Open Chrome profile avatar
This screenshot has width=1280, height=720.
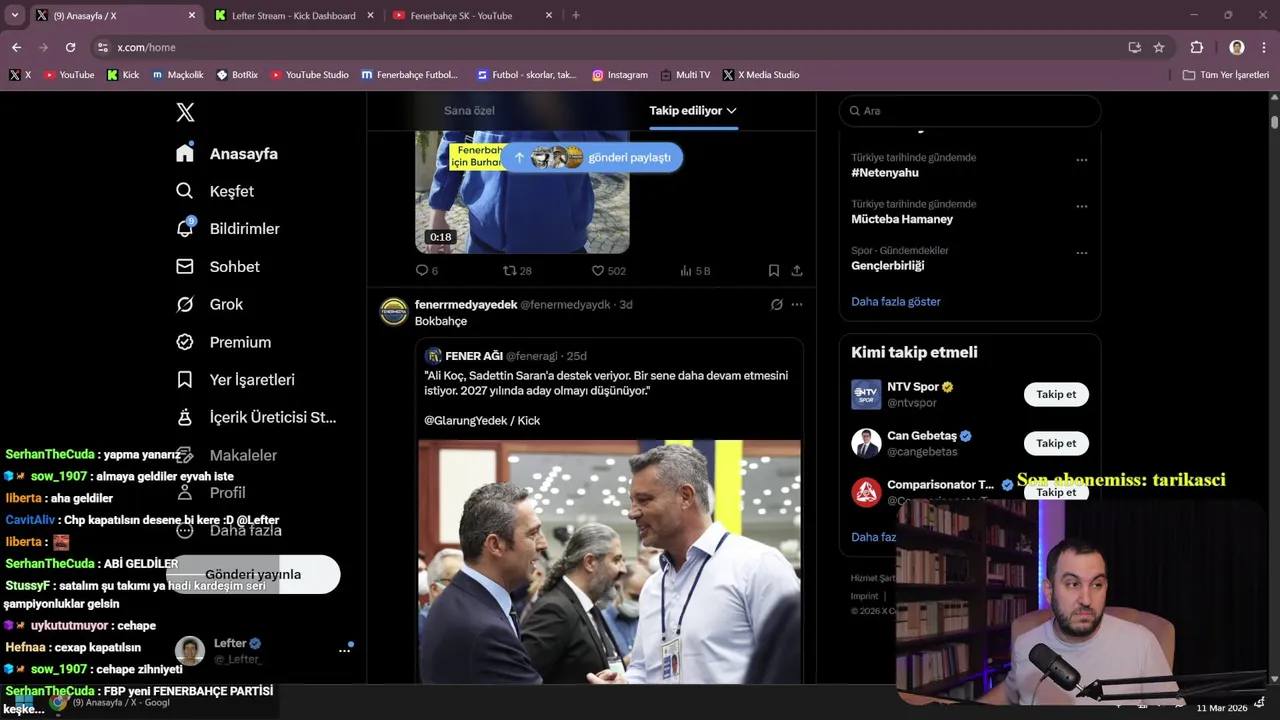pos(1237,47)
